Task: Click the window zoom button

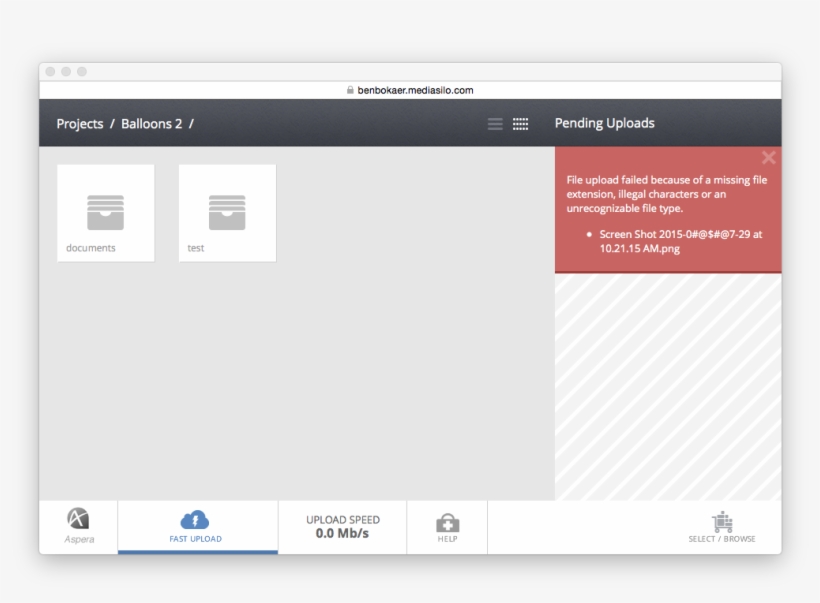Action: pos(82,72)
